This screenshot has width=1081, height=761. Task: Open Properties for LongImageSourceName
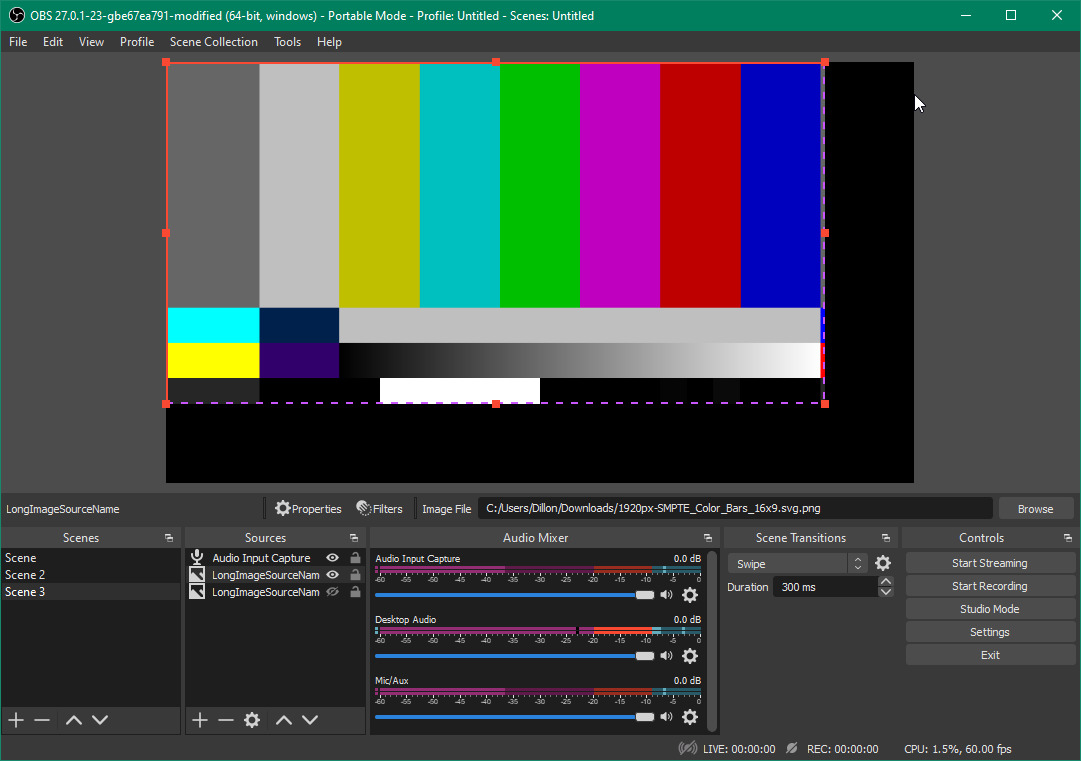(307, 508)
